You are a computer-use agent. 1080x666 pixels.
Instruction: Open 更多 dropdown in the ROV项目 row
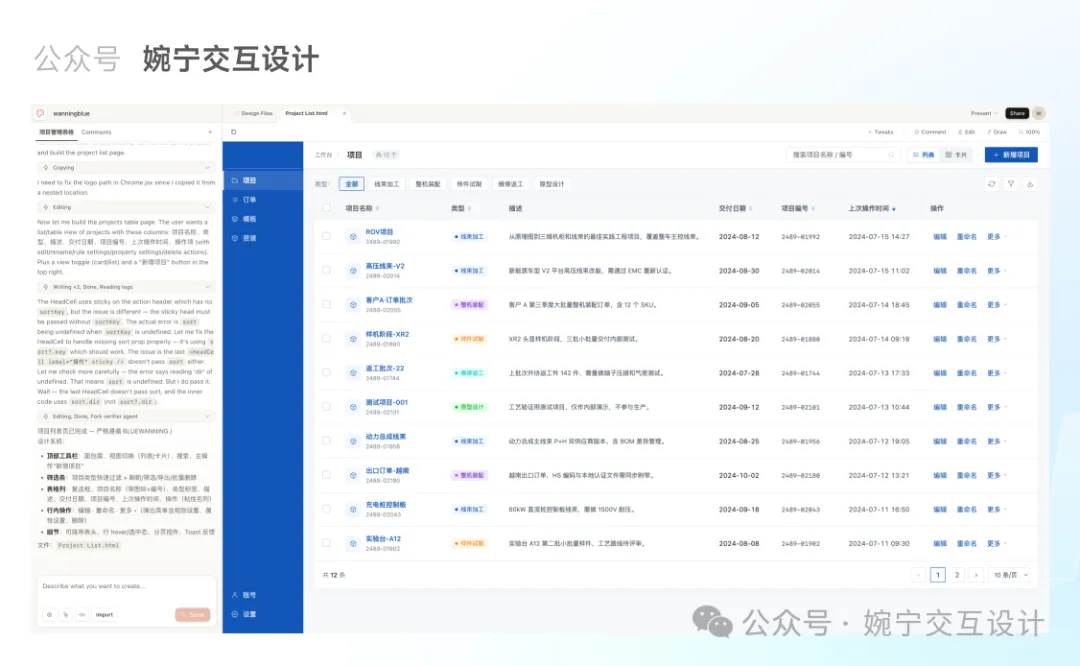coord(997,236)
